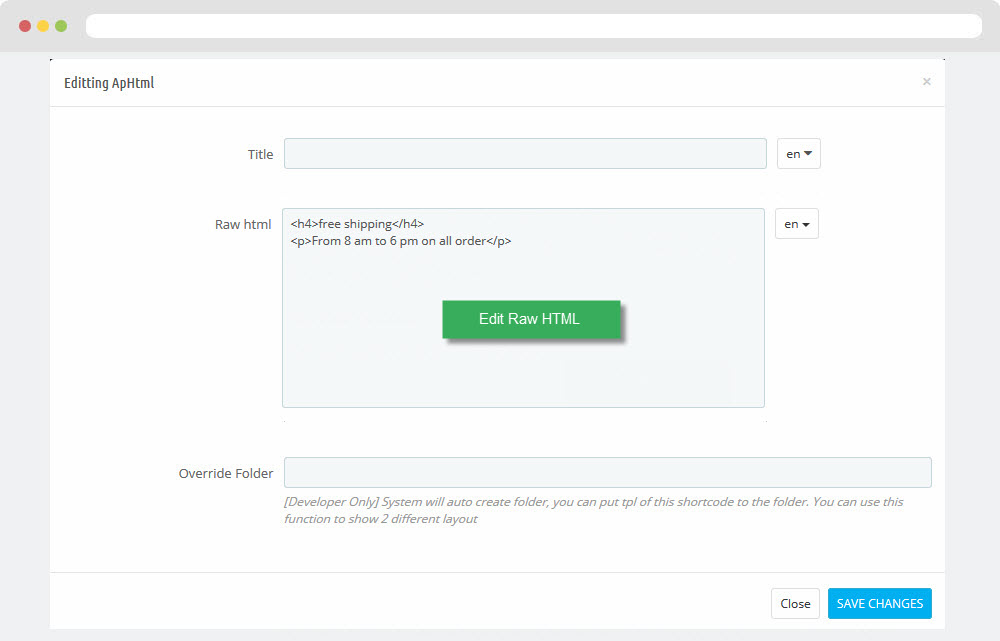Image resolution: width=1000 pixels, height=641 pixels.
Task: Click the Override Folder label
Action: click(x=226, y=473)
